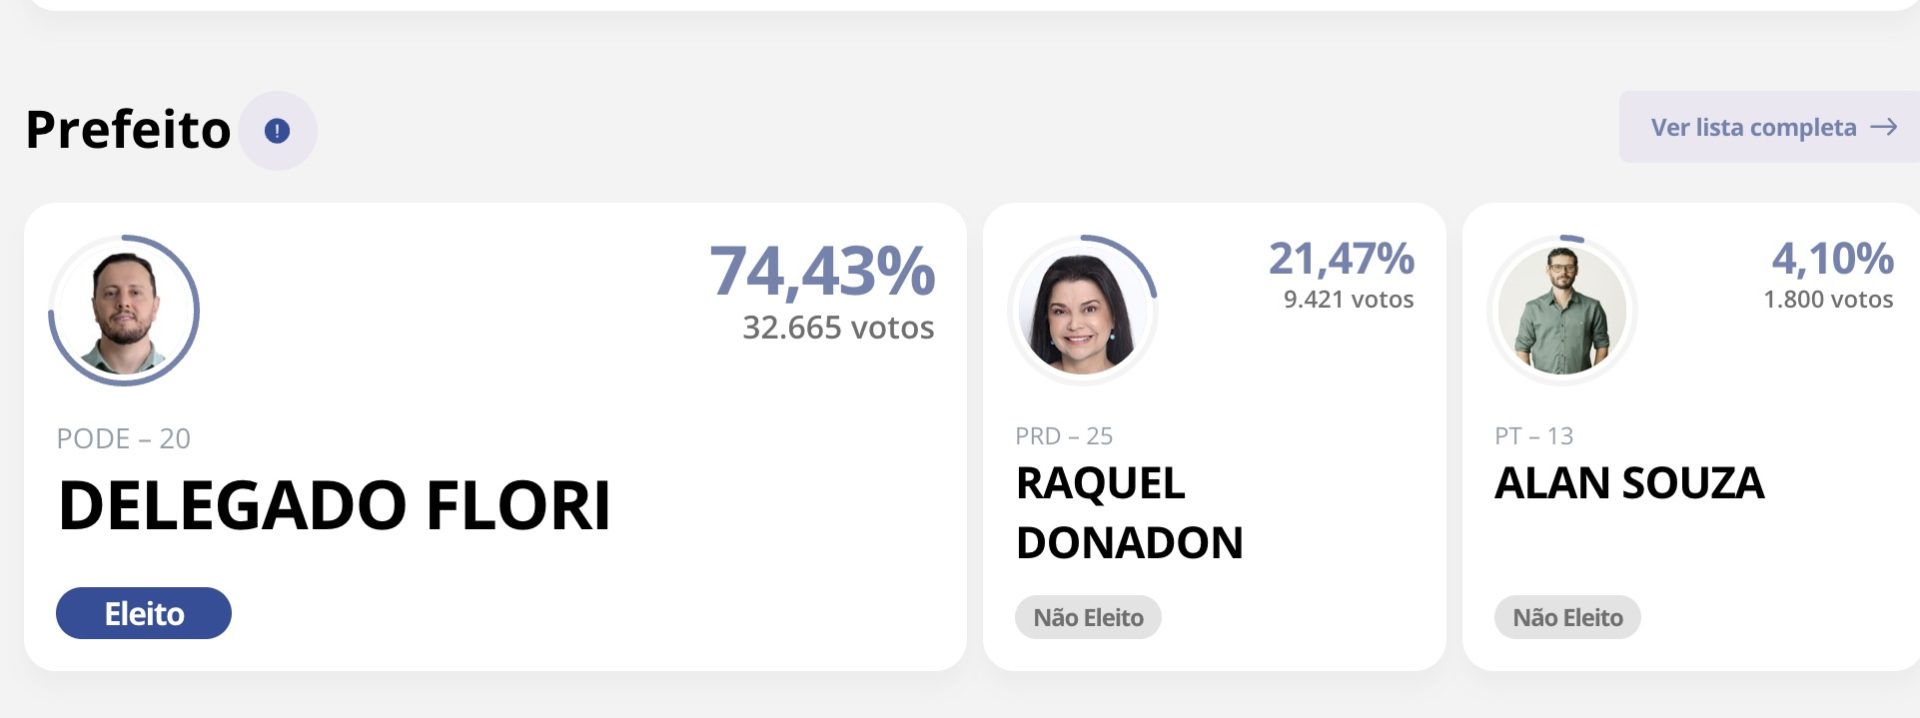Click the PODE – 20 party label
Viewport: 1920px width, 718px height.
(x=123, y=438)
